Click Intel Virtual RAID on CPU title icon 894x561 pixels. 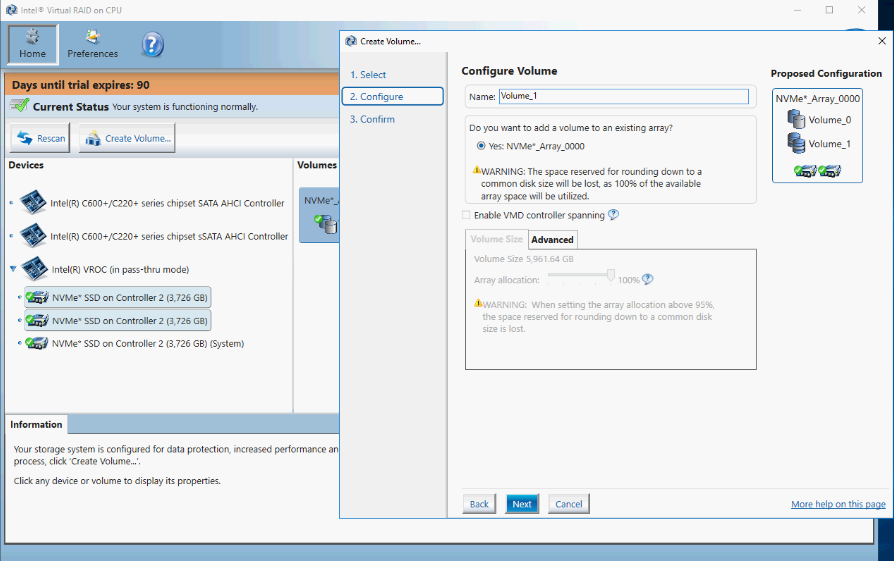[x=11, y=10]
